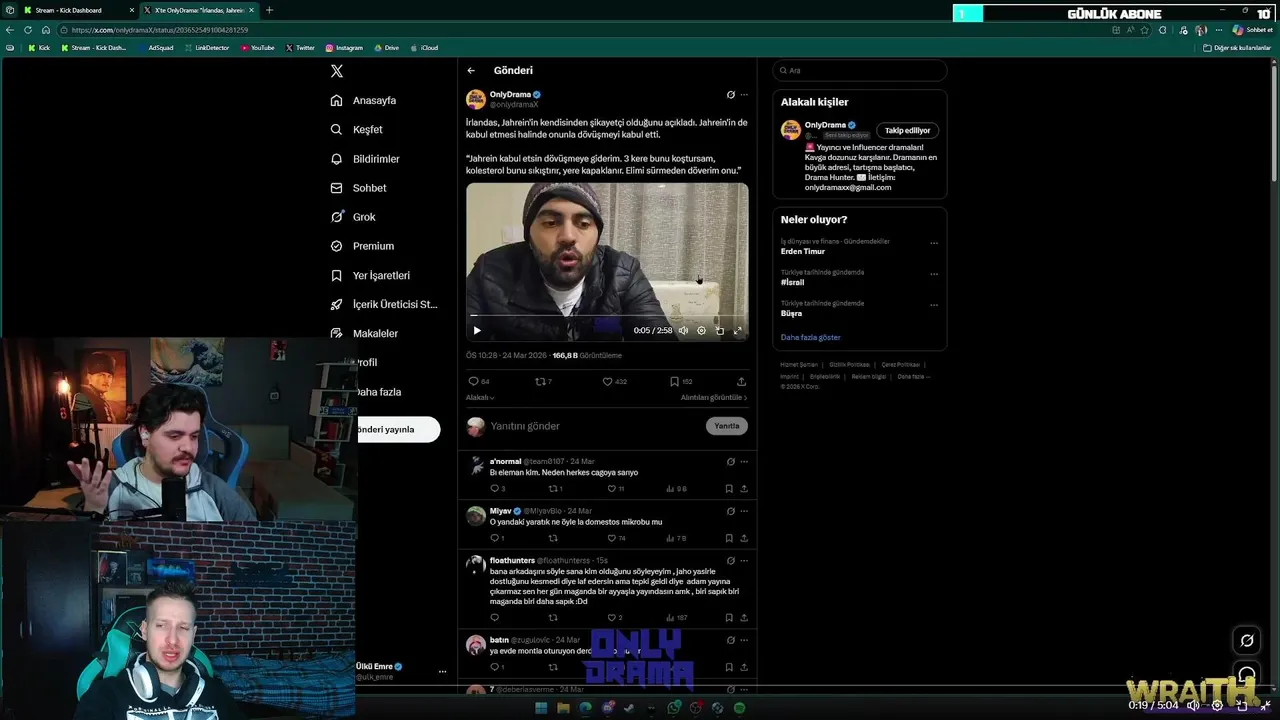The width and height of the screenshot is (1280, 720).
Task: Open more options for #İsrail trend
Action: [x=934, y=273]
